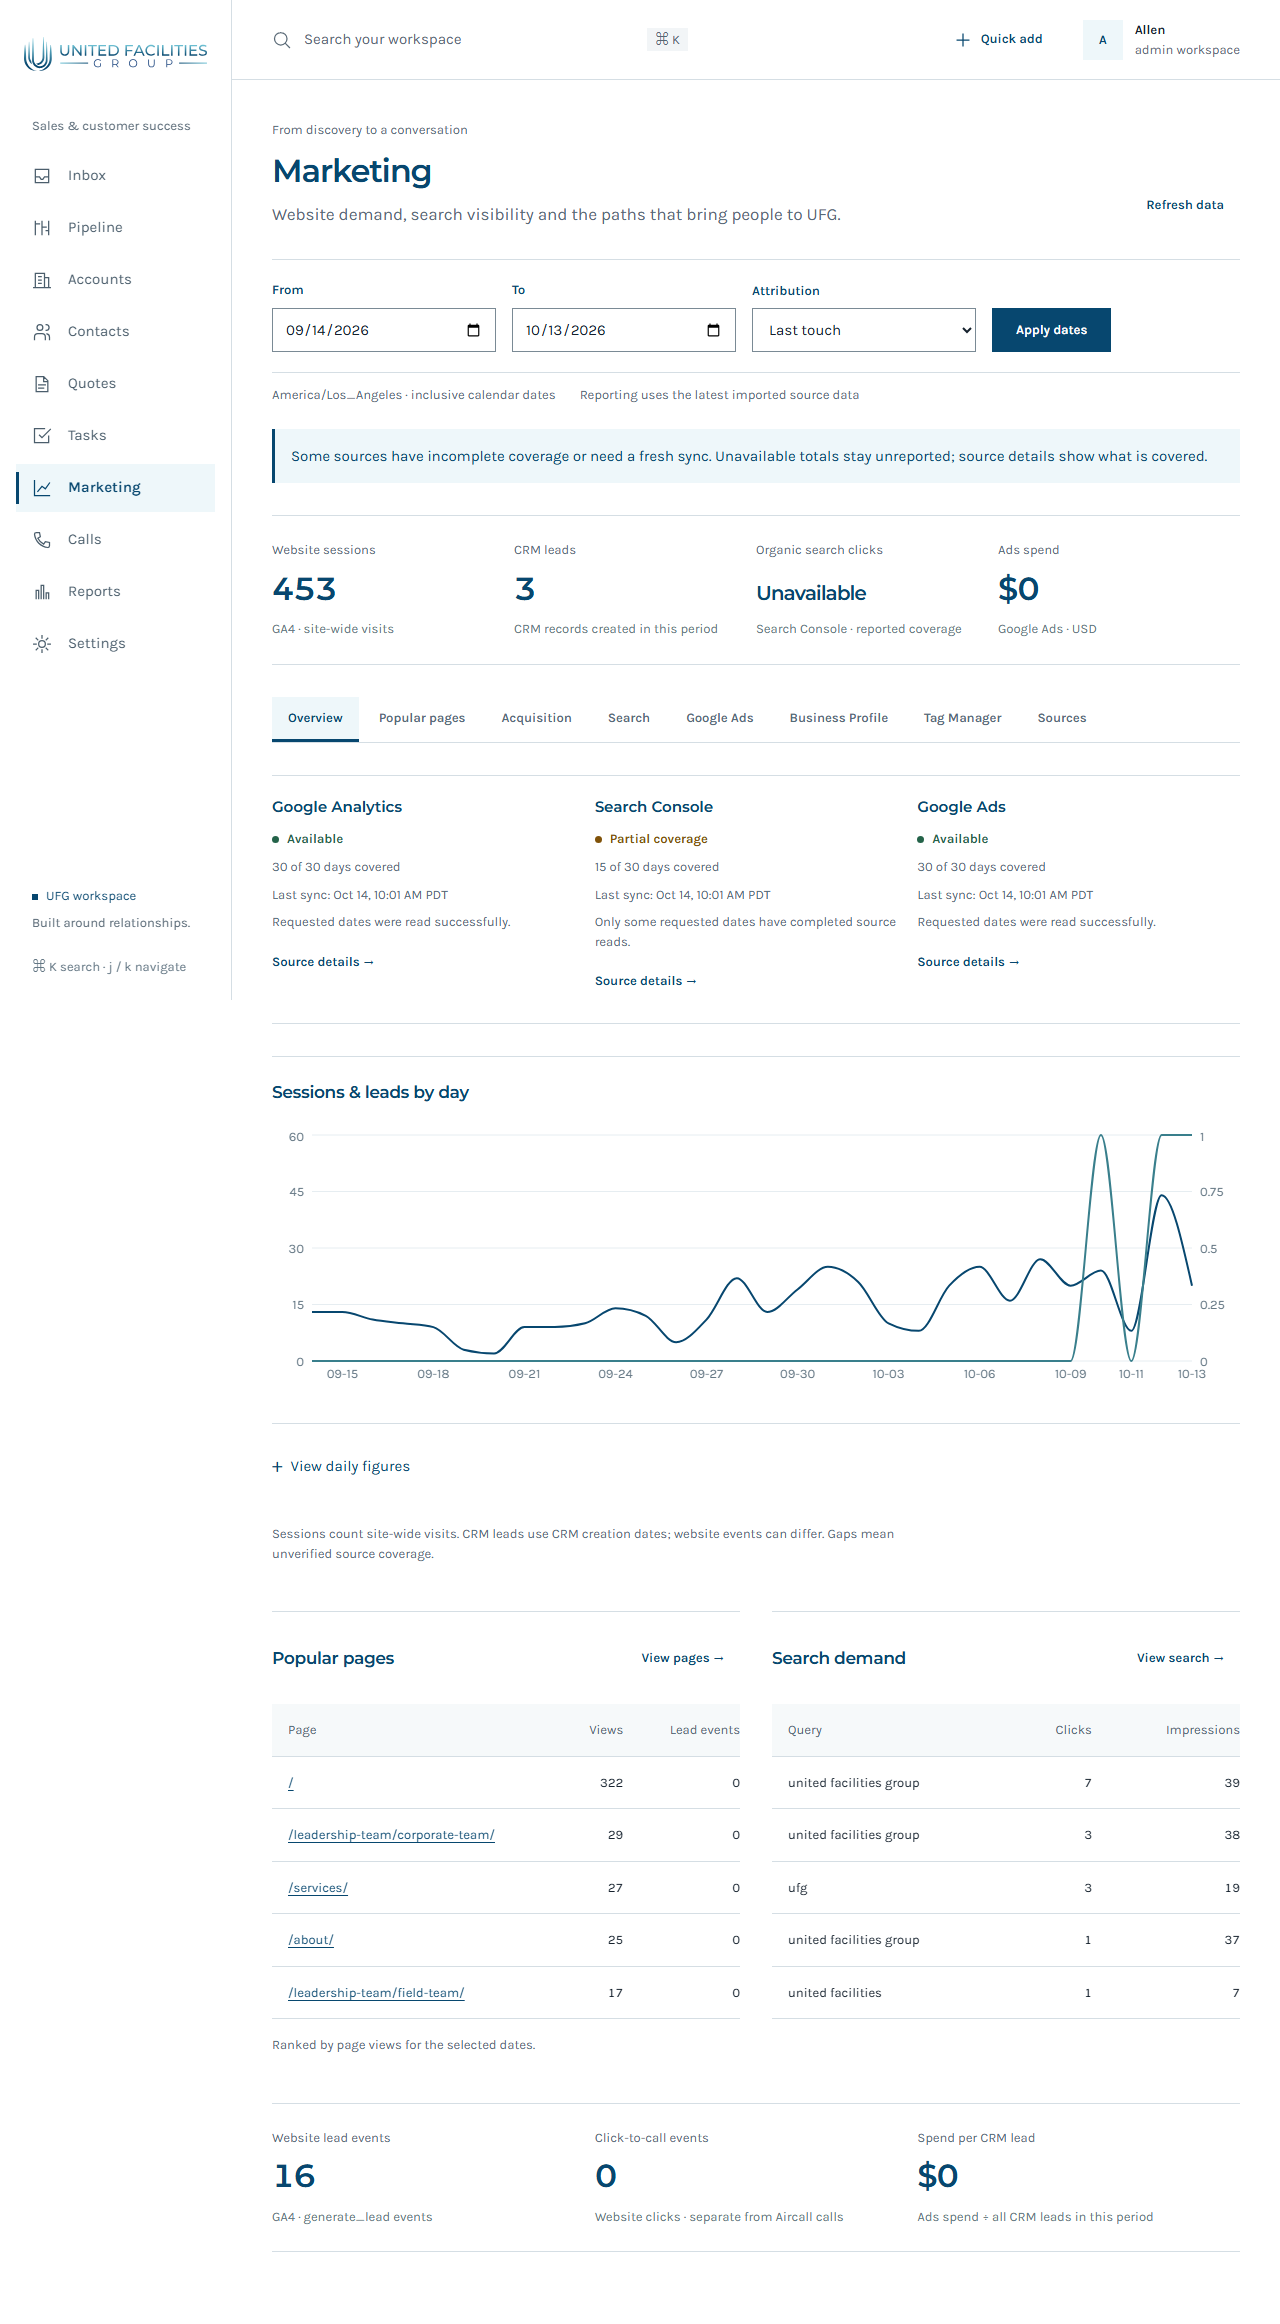Click the Inbox sidebar label

pos(87,176)
